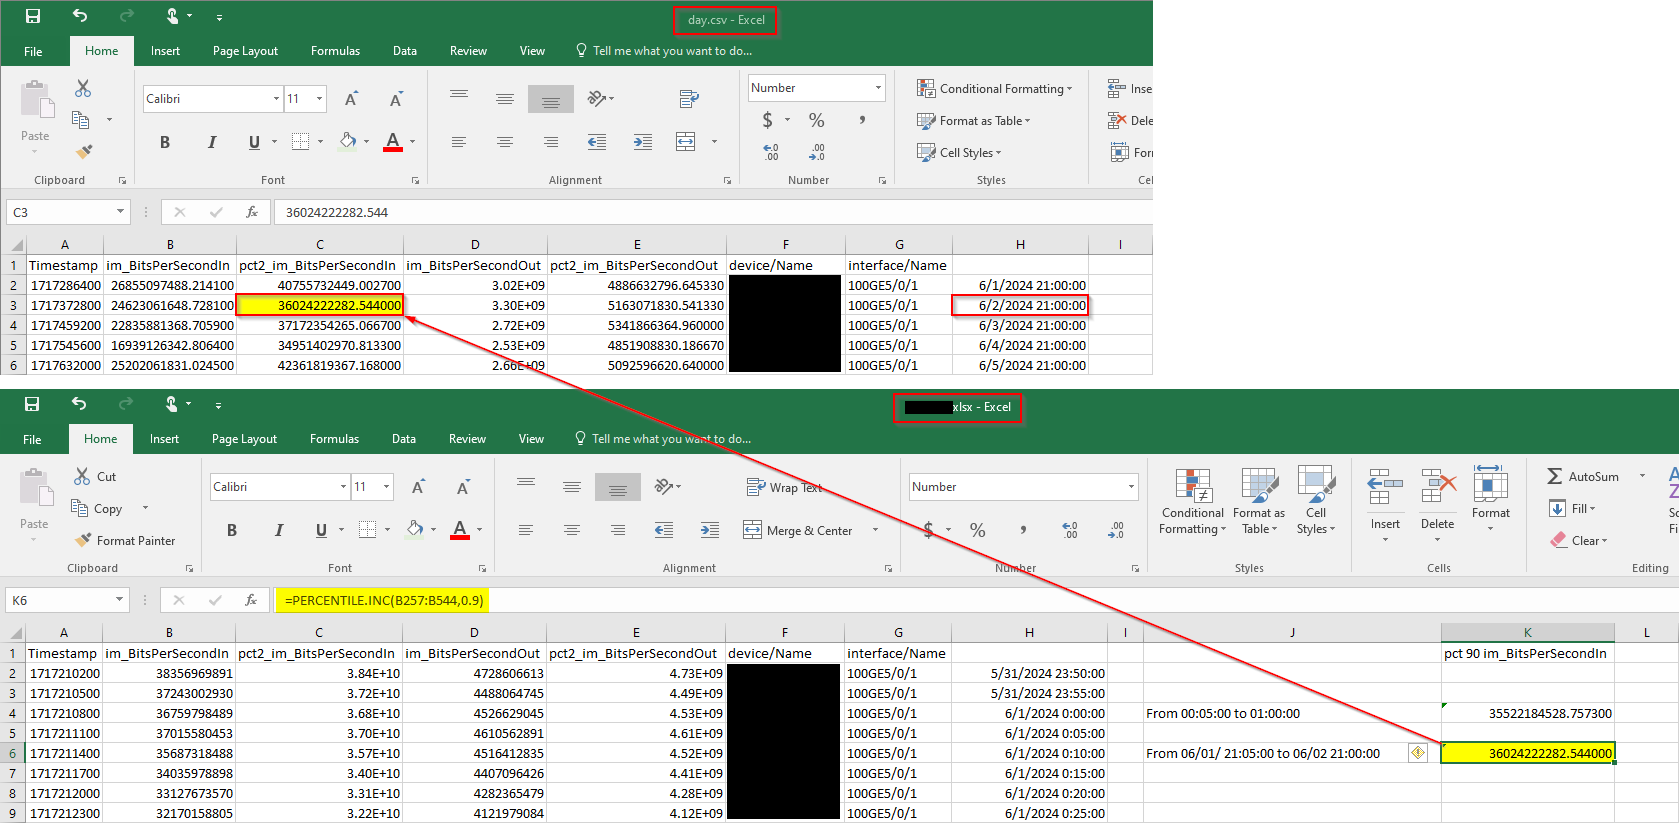Click the Cut scissors labeled Cut

83,477
